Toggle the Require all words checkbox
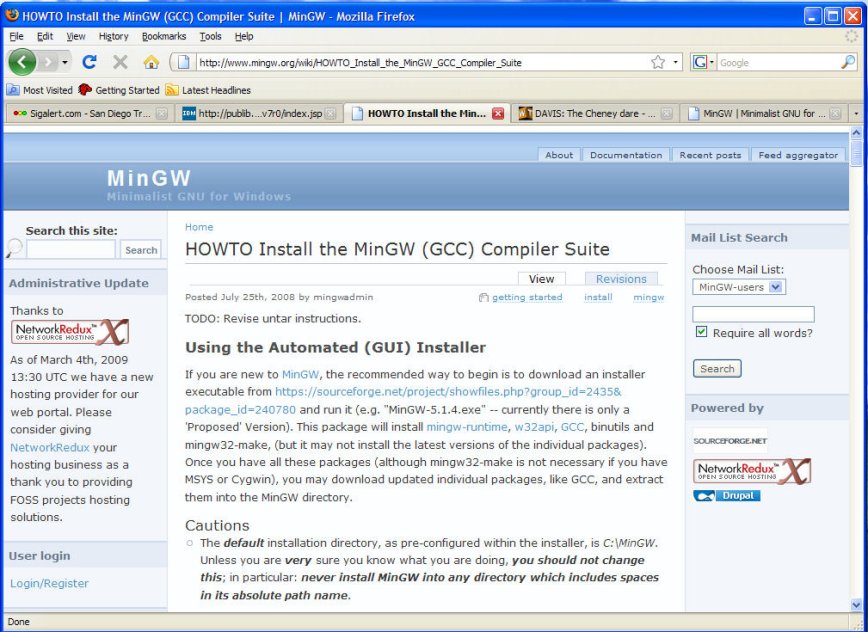This screenshot has height=632, width=868. coord(702,333)
